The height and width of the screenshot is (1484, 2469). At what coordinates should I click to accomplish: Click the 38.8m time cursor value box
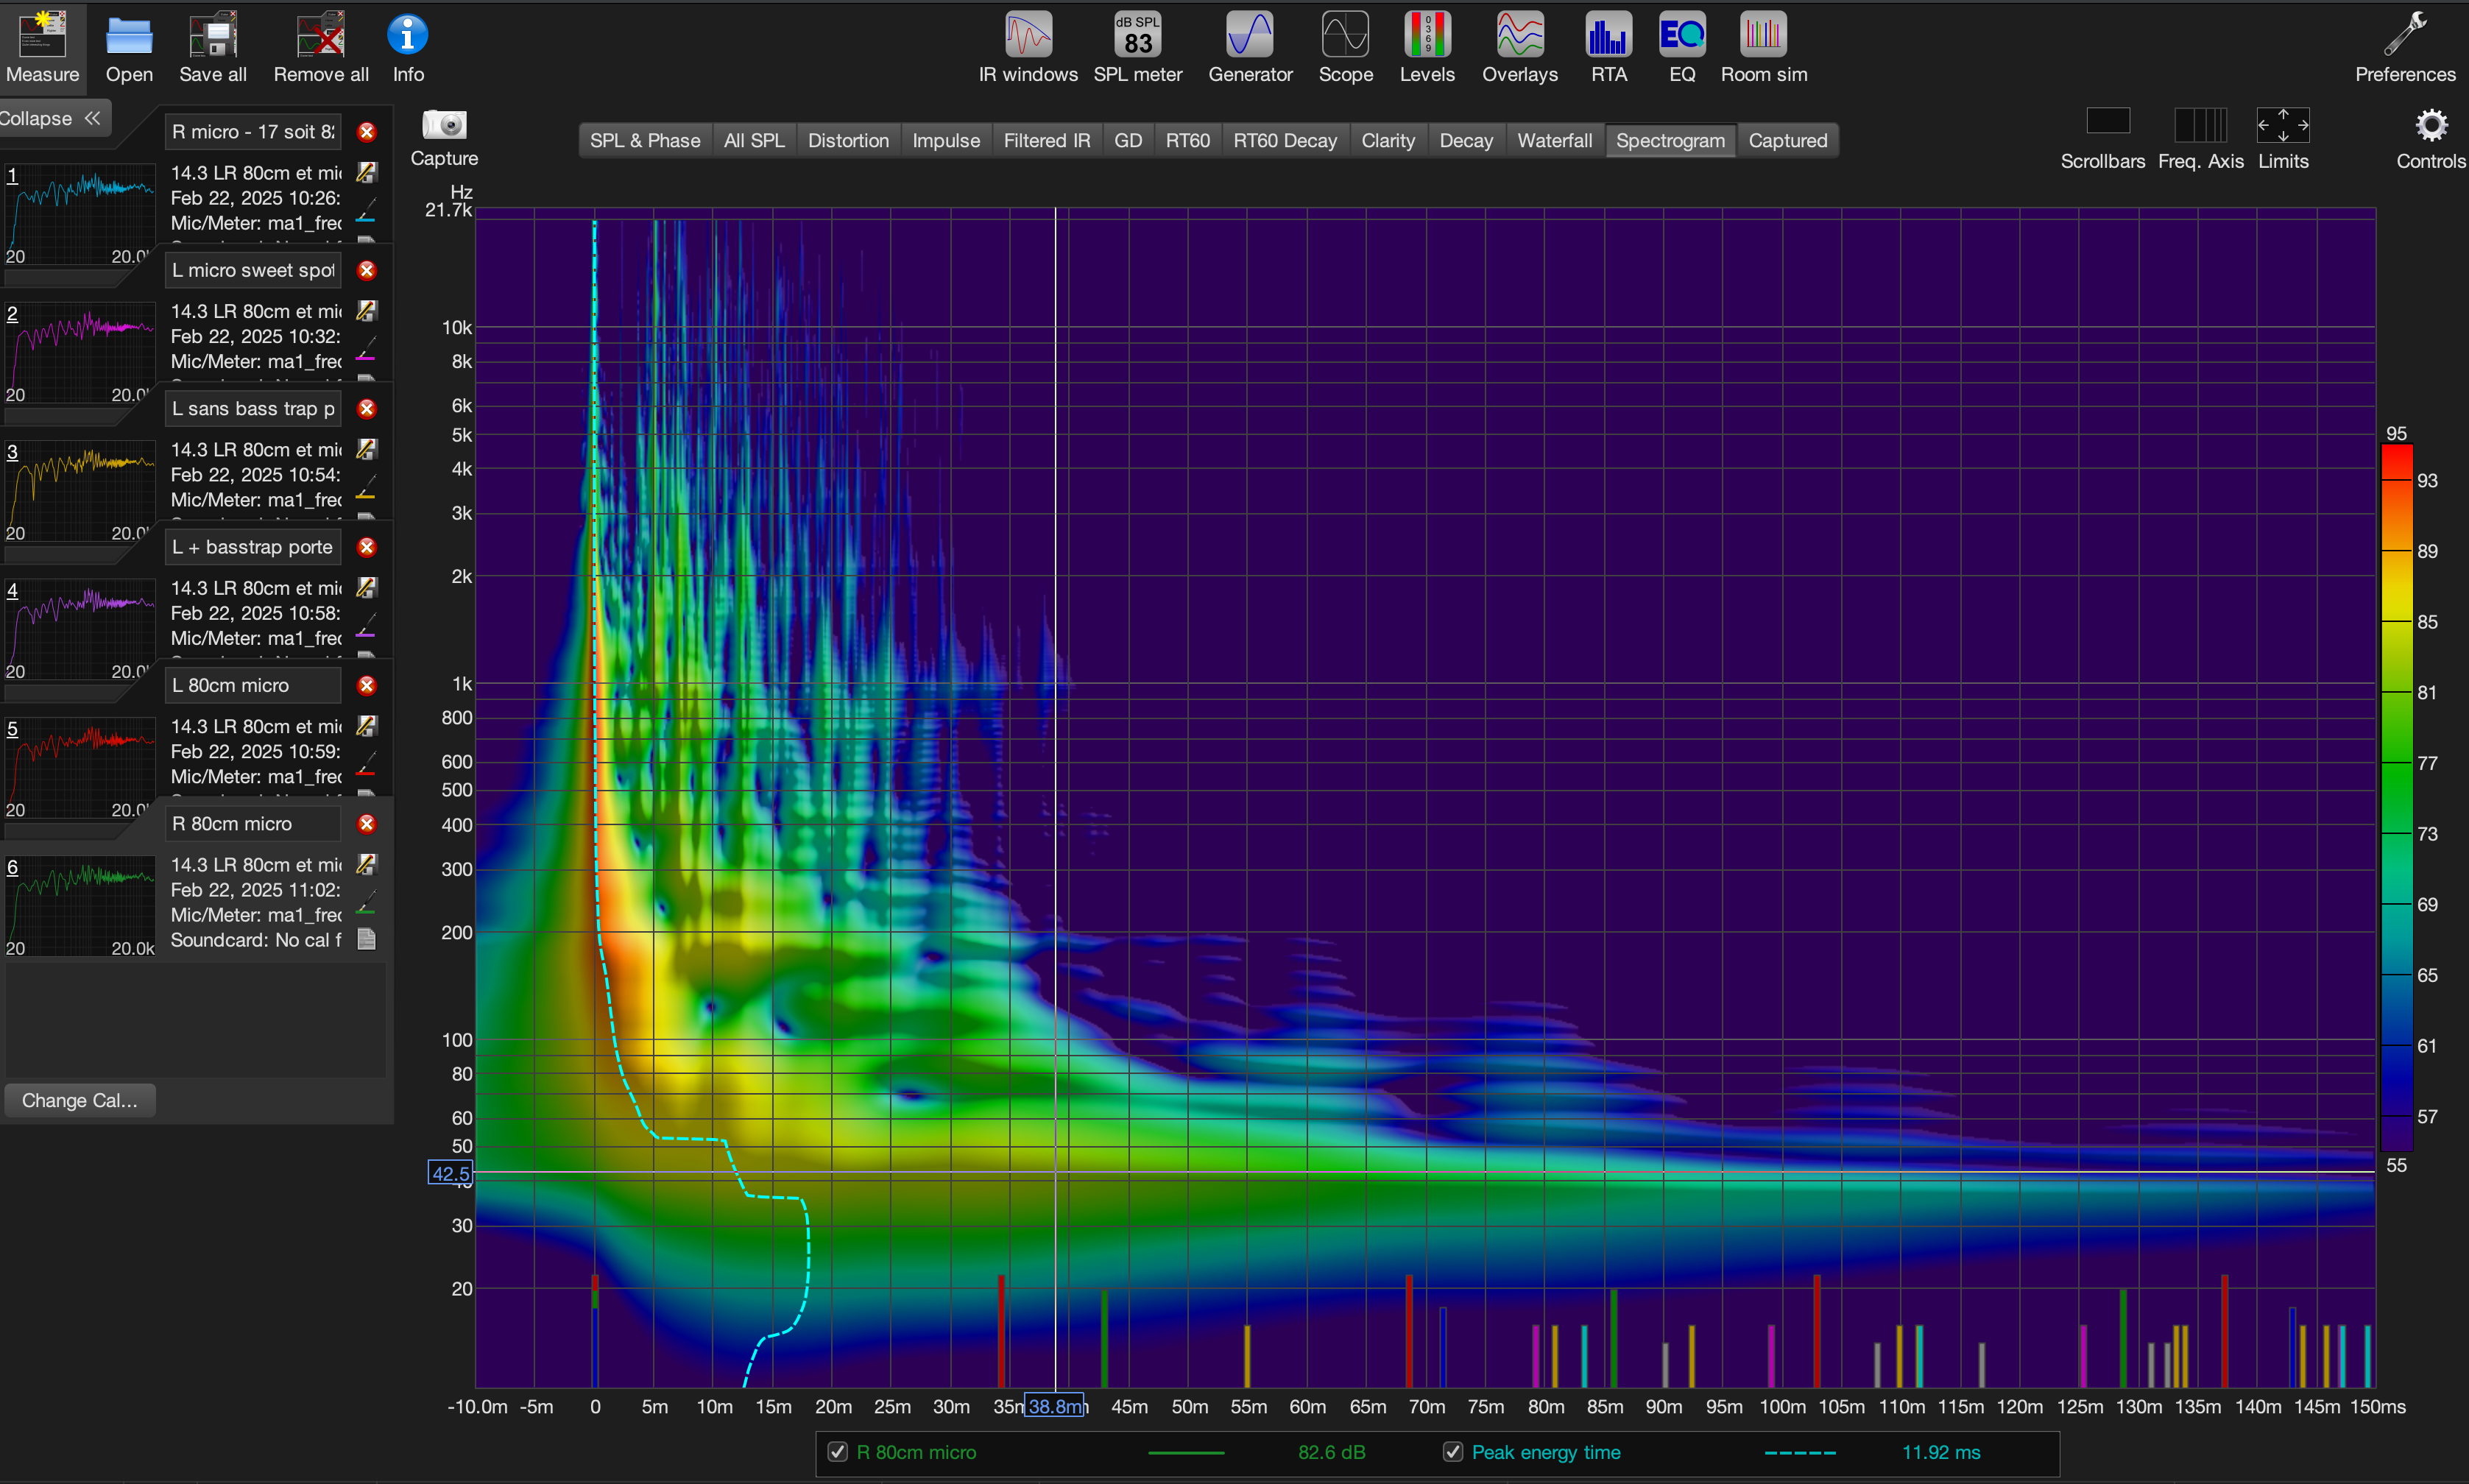tap(1054, 1406)
